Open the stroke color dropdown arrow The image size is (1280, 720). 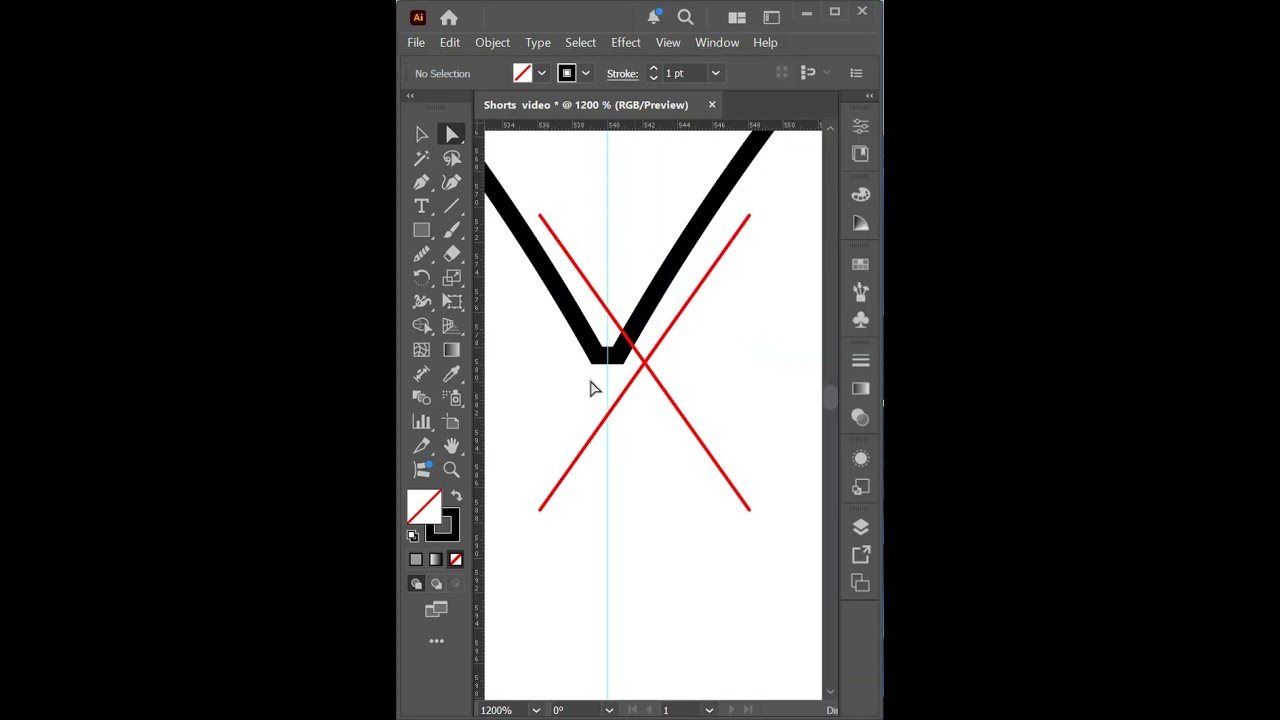click(x=586, y=73)
